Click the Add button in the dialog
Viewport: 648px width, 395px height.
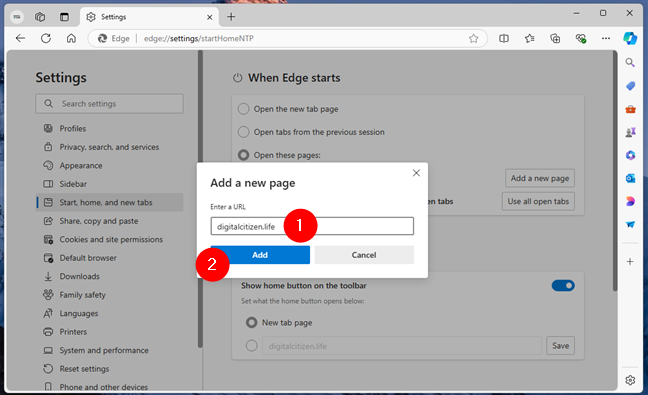click(260, 255)
